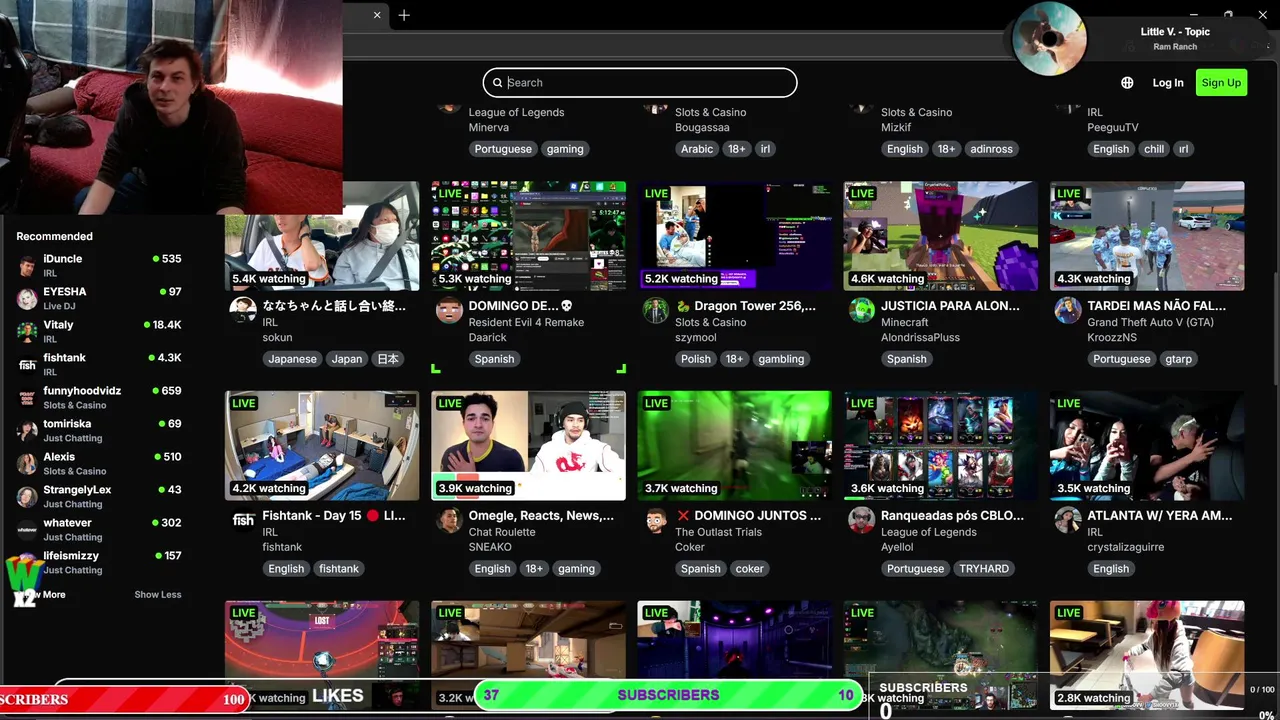Click Show Less in Recommended sidebar
This screenshot has height=720, width=1280.
[158, 594]
